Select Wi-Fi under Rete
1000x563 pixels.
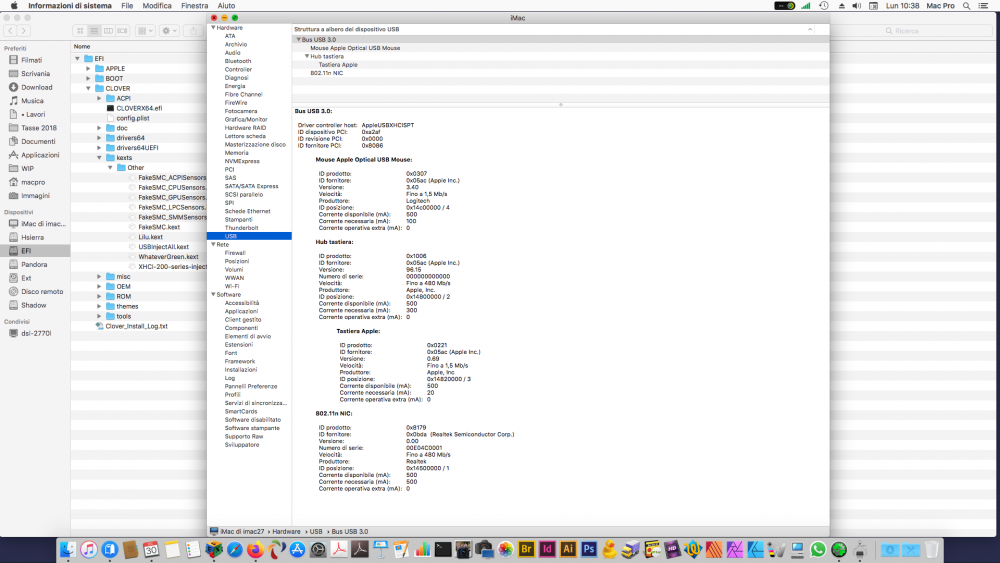(232, 286)
